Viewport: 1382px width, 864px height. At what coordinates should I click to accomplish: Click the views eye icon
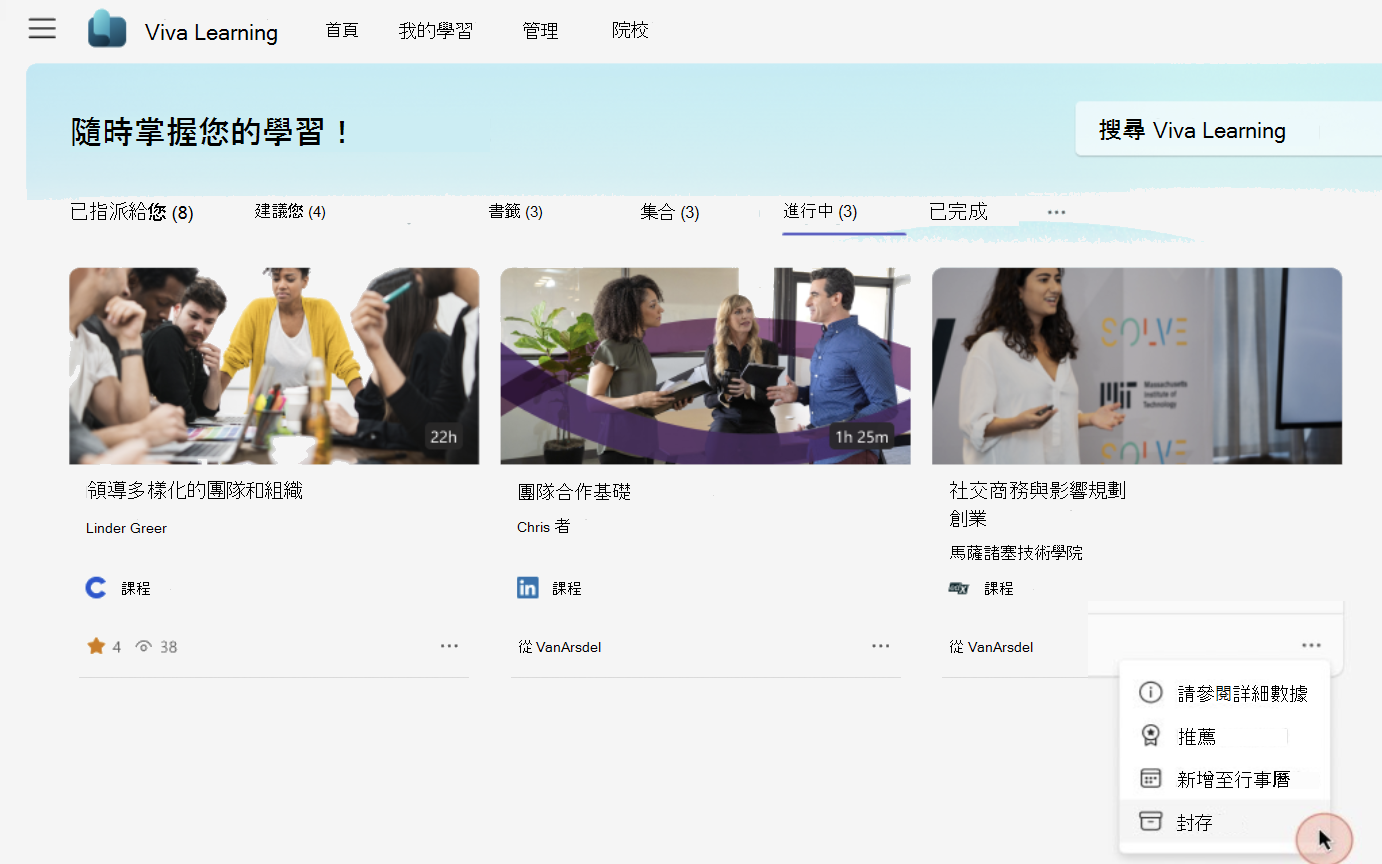[144, 647]
